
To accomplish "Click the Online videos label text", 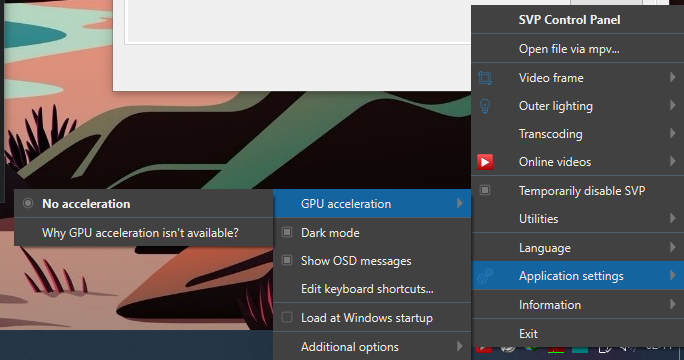I will (x=555, y=162).
